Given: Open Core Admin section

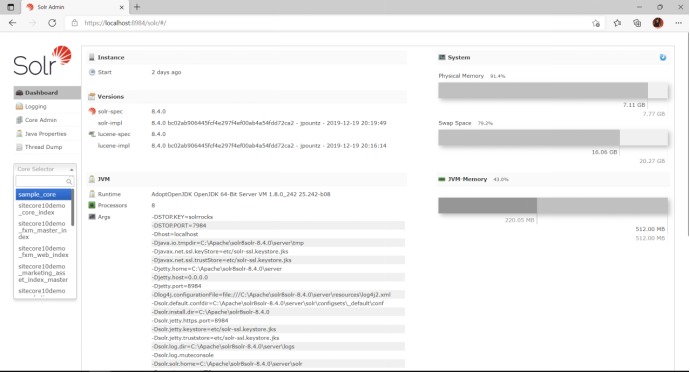Looking at the screenshot, I should 40,120.
